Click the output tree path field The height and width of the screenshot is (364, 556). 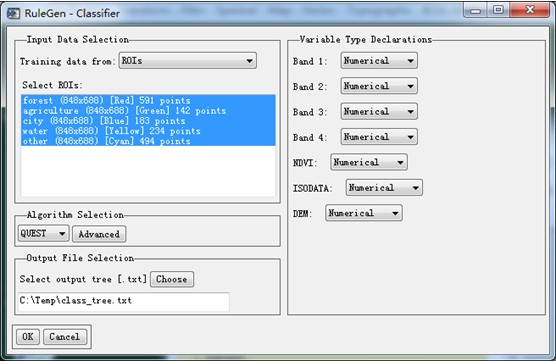tap(123, 301)
